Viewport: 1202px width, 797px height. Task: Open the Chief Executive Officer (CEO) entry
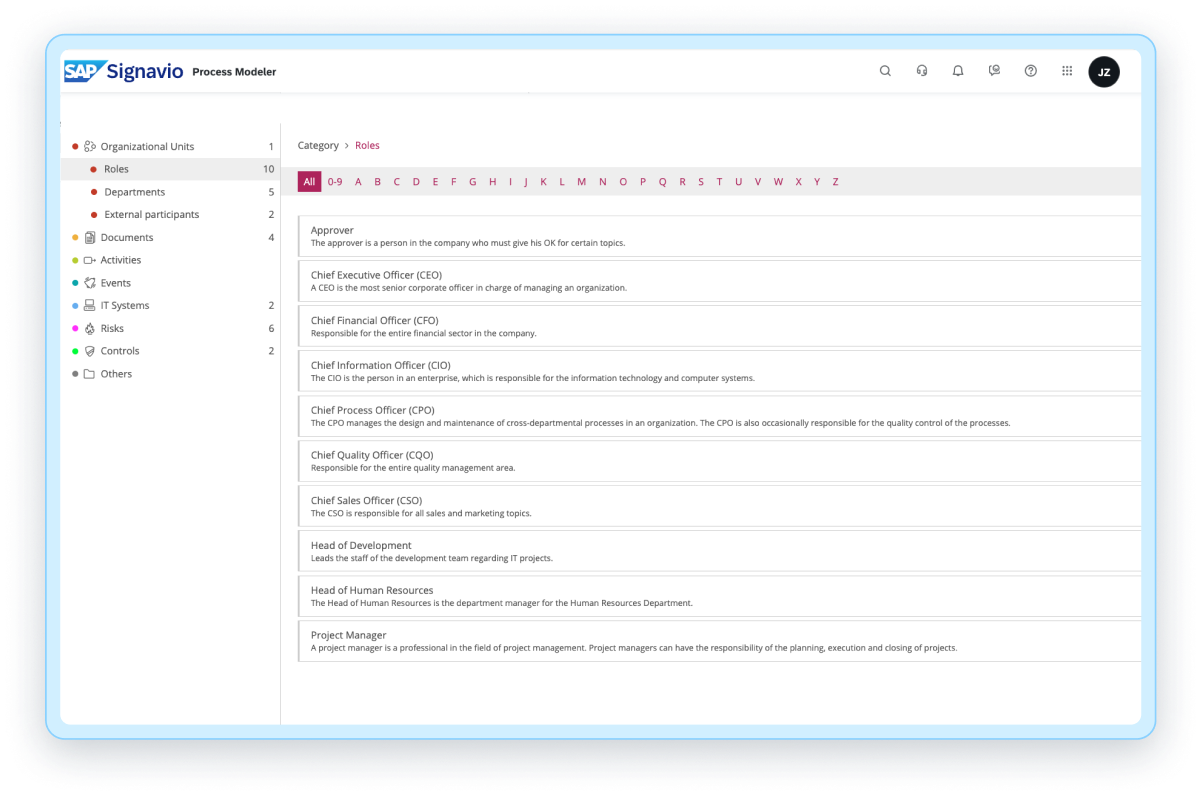[376, 275]
